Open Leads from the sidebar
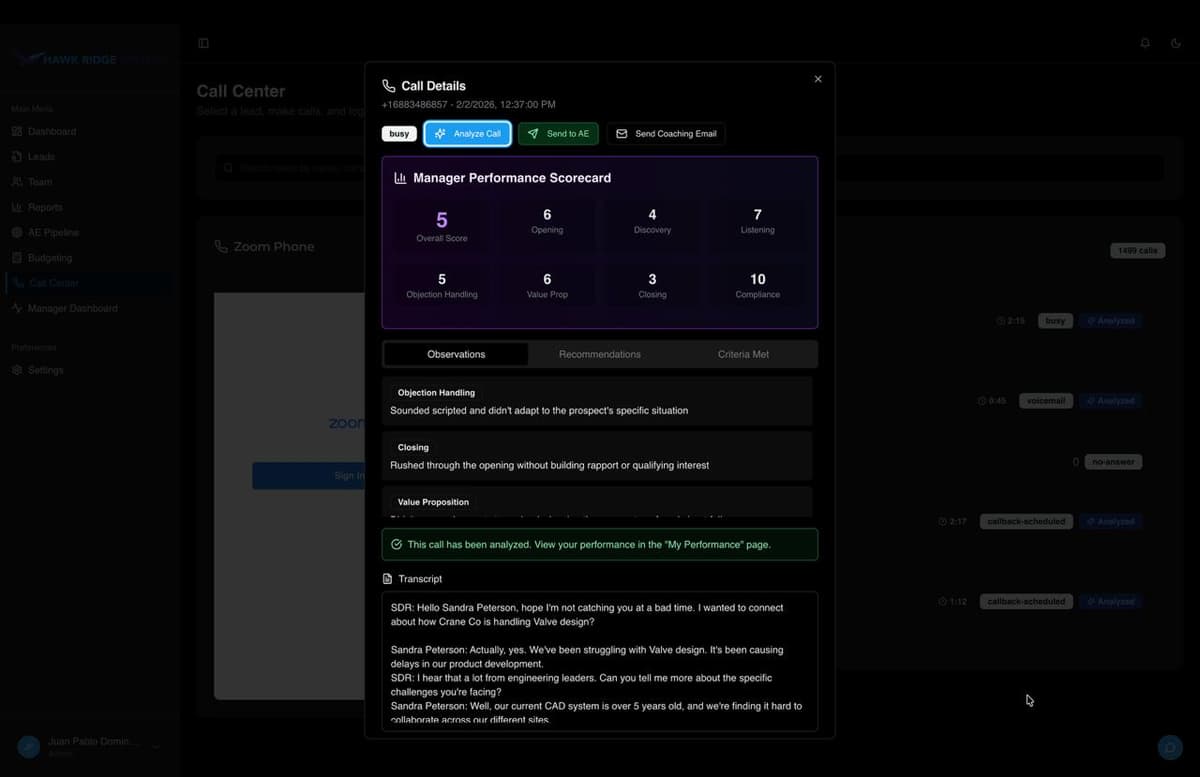Screen dimensions: 1200x777 [17, 156]
